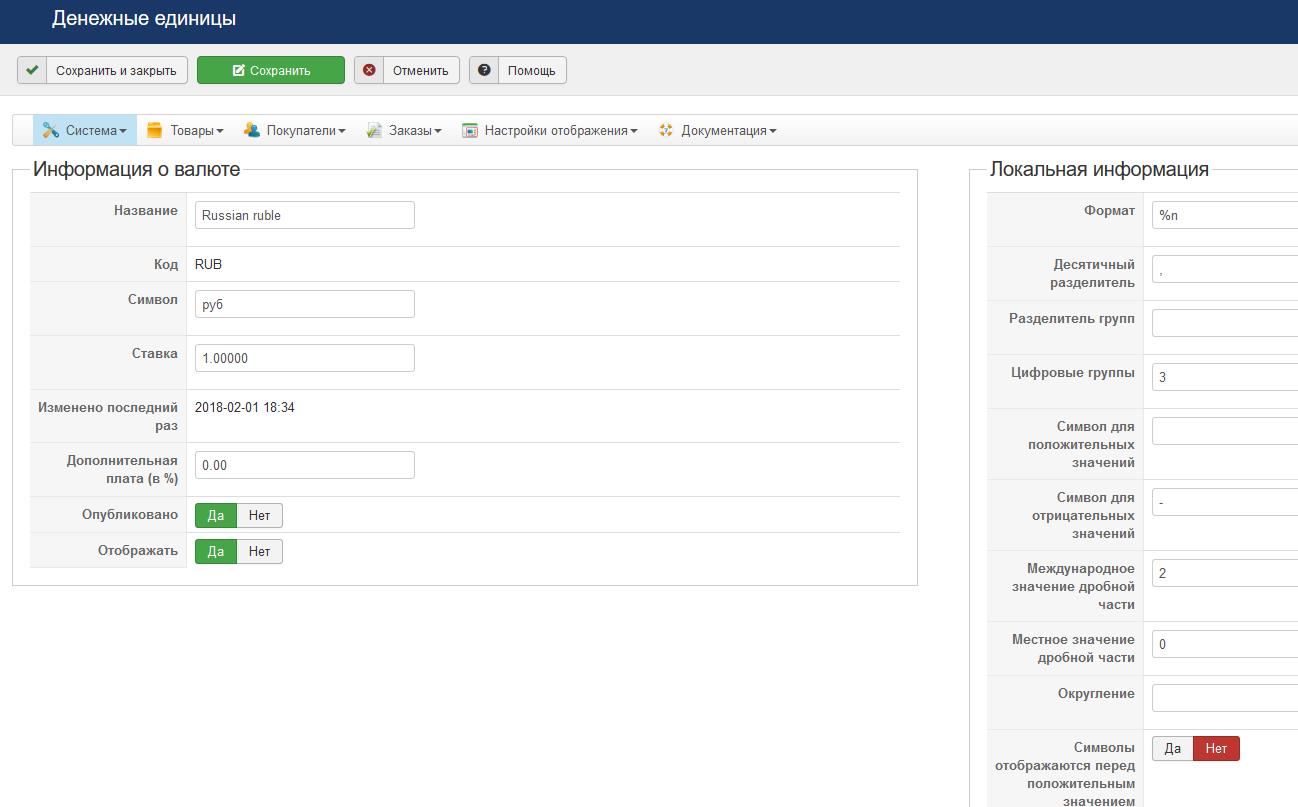
Task: Click the RUB currency code text
Action: click(x=208, y=265)
